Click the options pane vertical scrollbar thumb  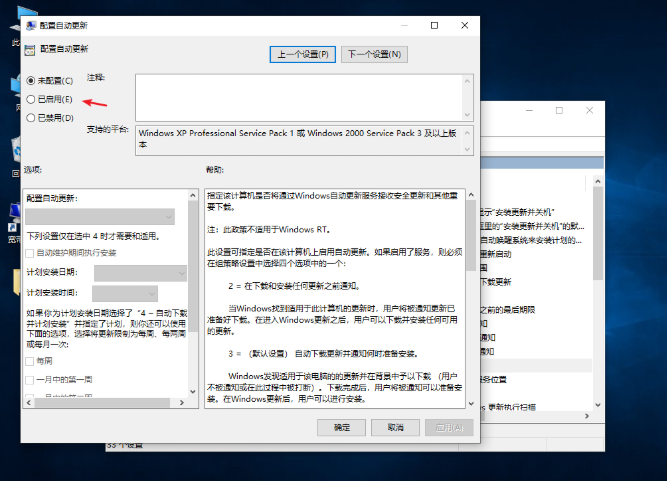(193, 266)
